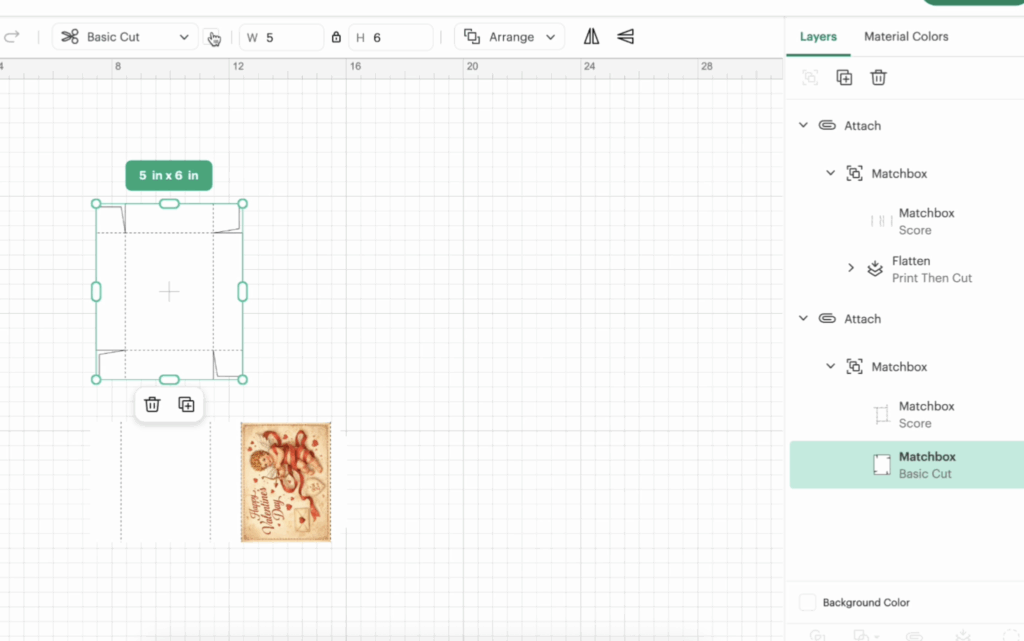Select the Matchbox Basic Cut layer
The image size is (1024, 641).
926,465
